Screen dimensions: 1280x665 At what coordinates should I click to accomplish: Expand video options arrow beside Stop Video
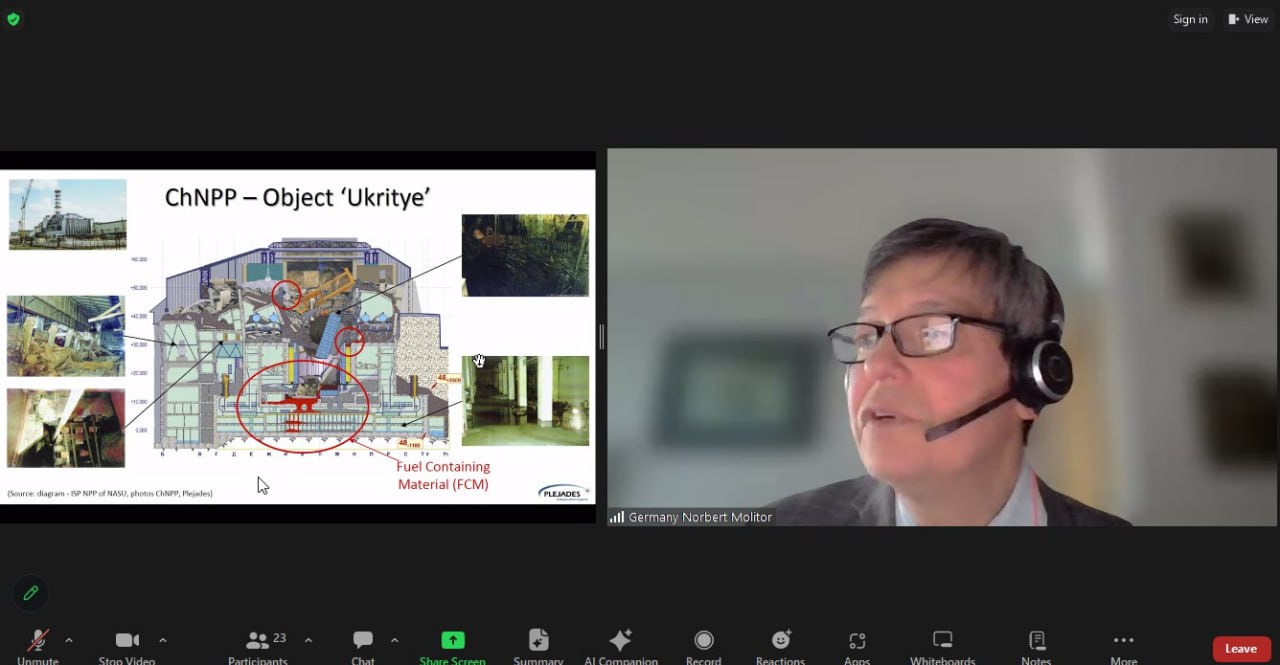point(163,640)
